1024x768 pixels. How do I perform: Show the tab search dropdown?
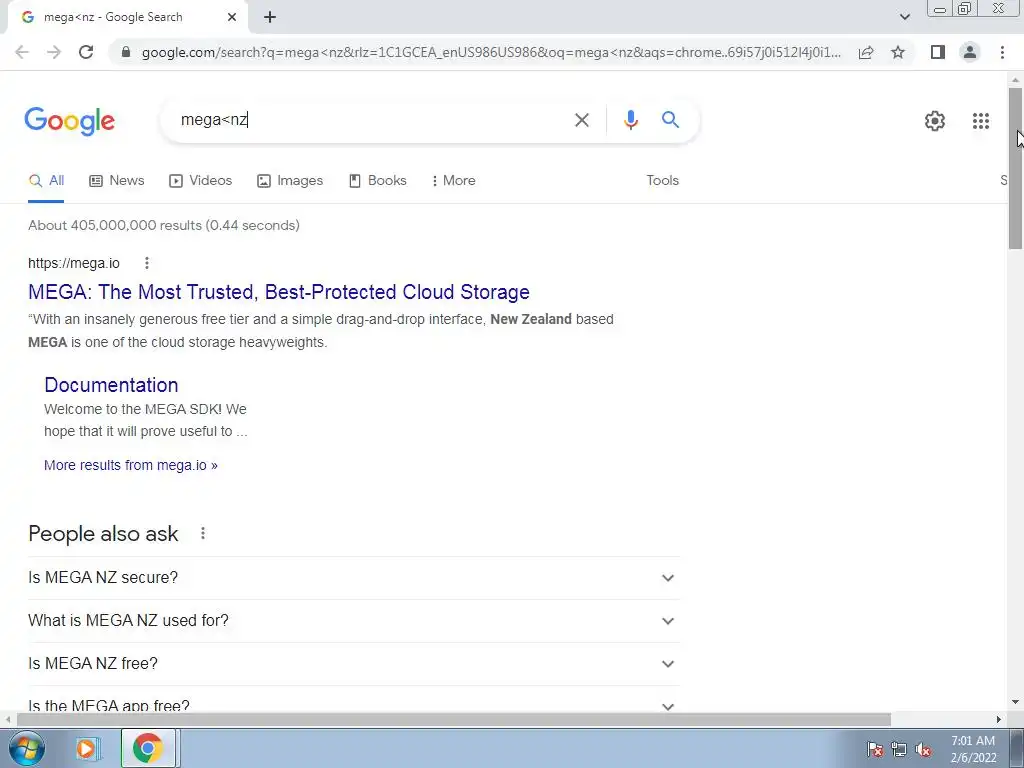(904, 17)
